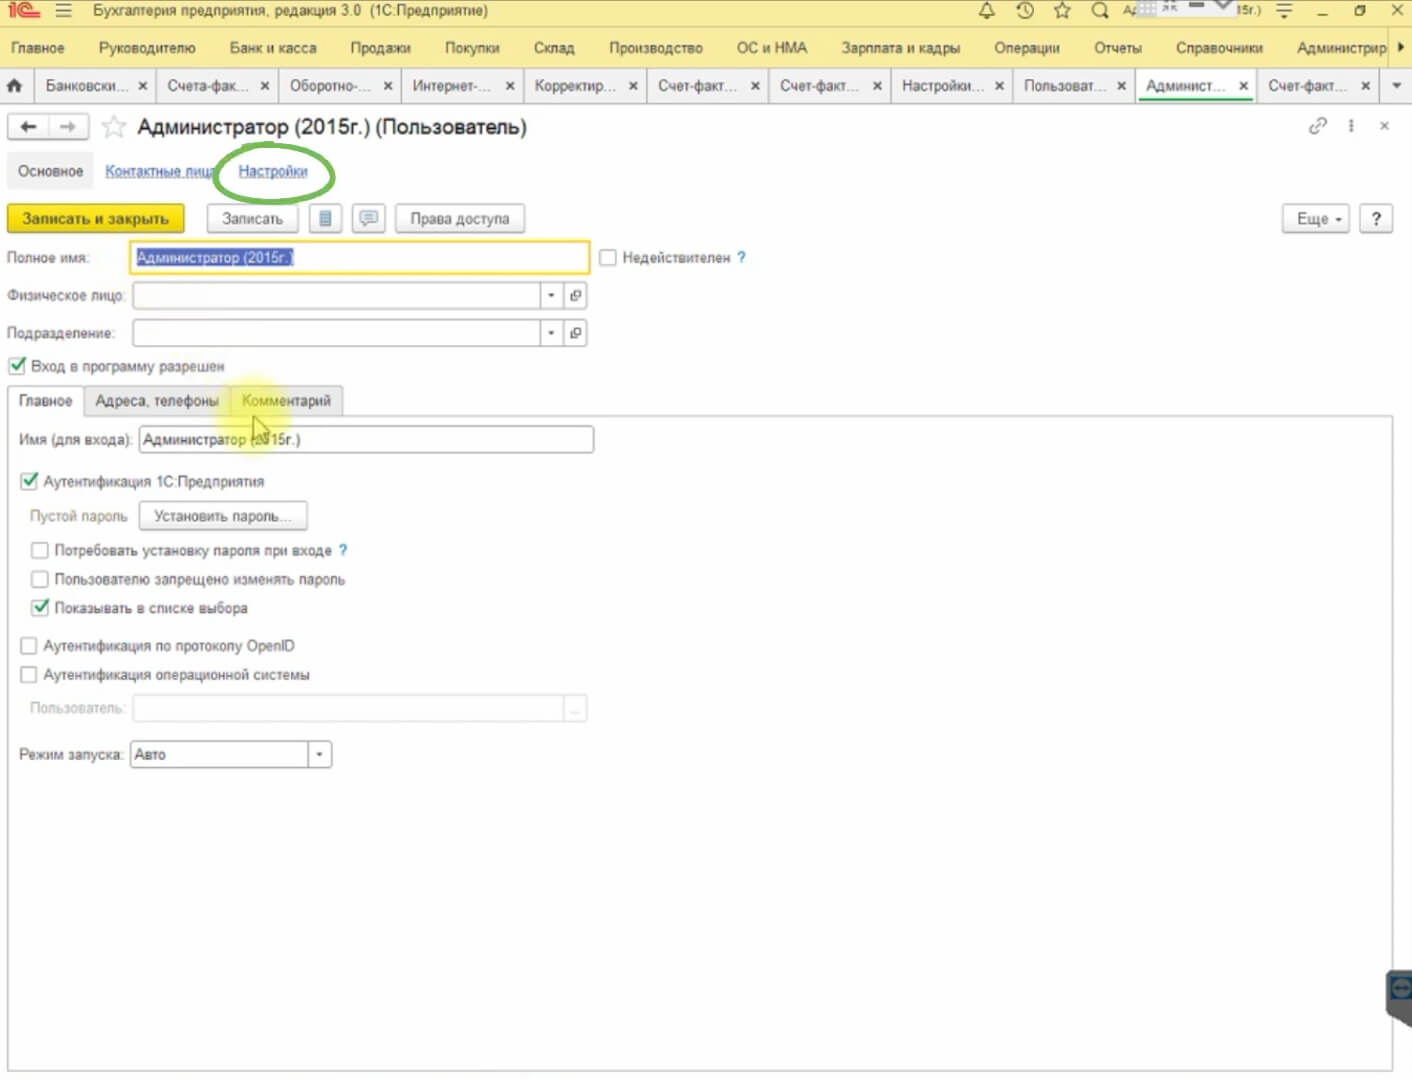Click Полное имя input field
This screenshot has height=1080, width=1412.
pos(360,258)
